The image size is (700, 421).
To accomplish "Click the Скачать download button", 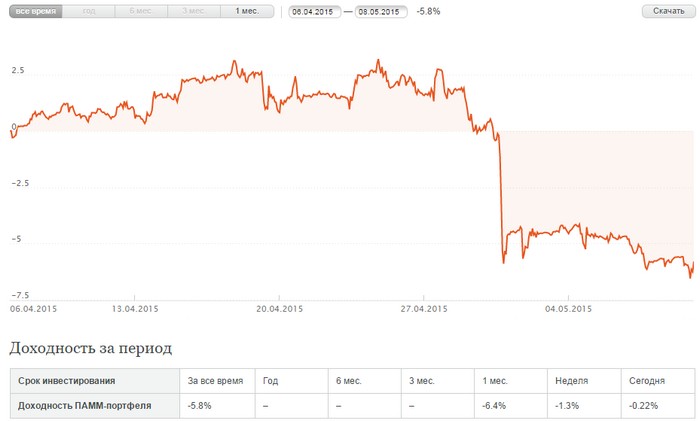I will point(668,11).
